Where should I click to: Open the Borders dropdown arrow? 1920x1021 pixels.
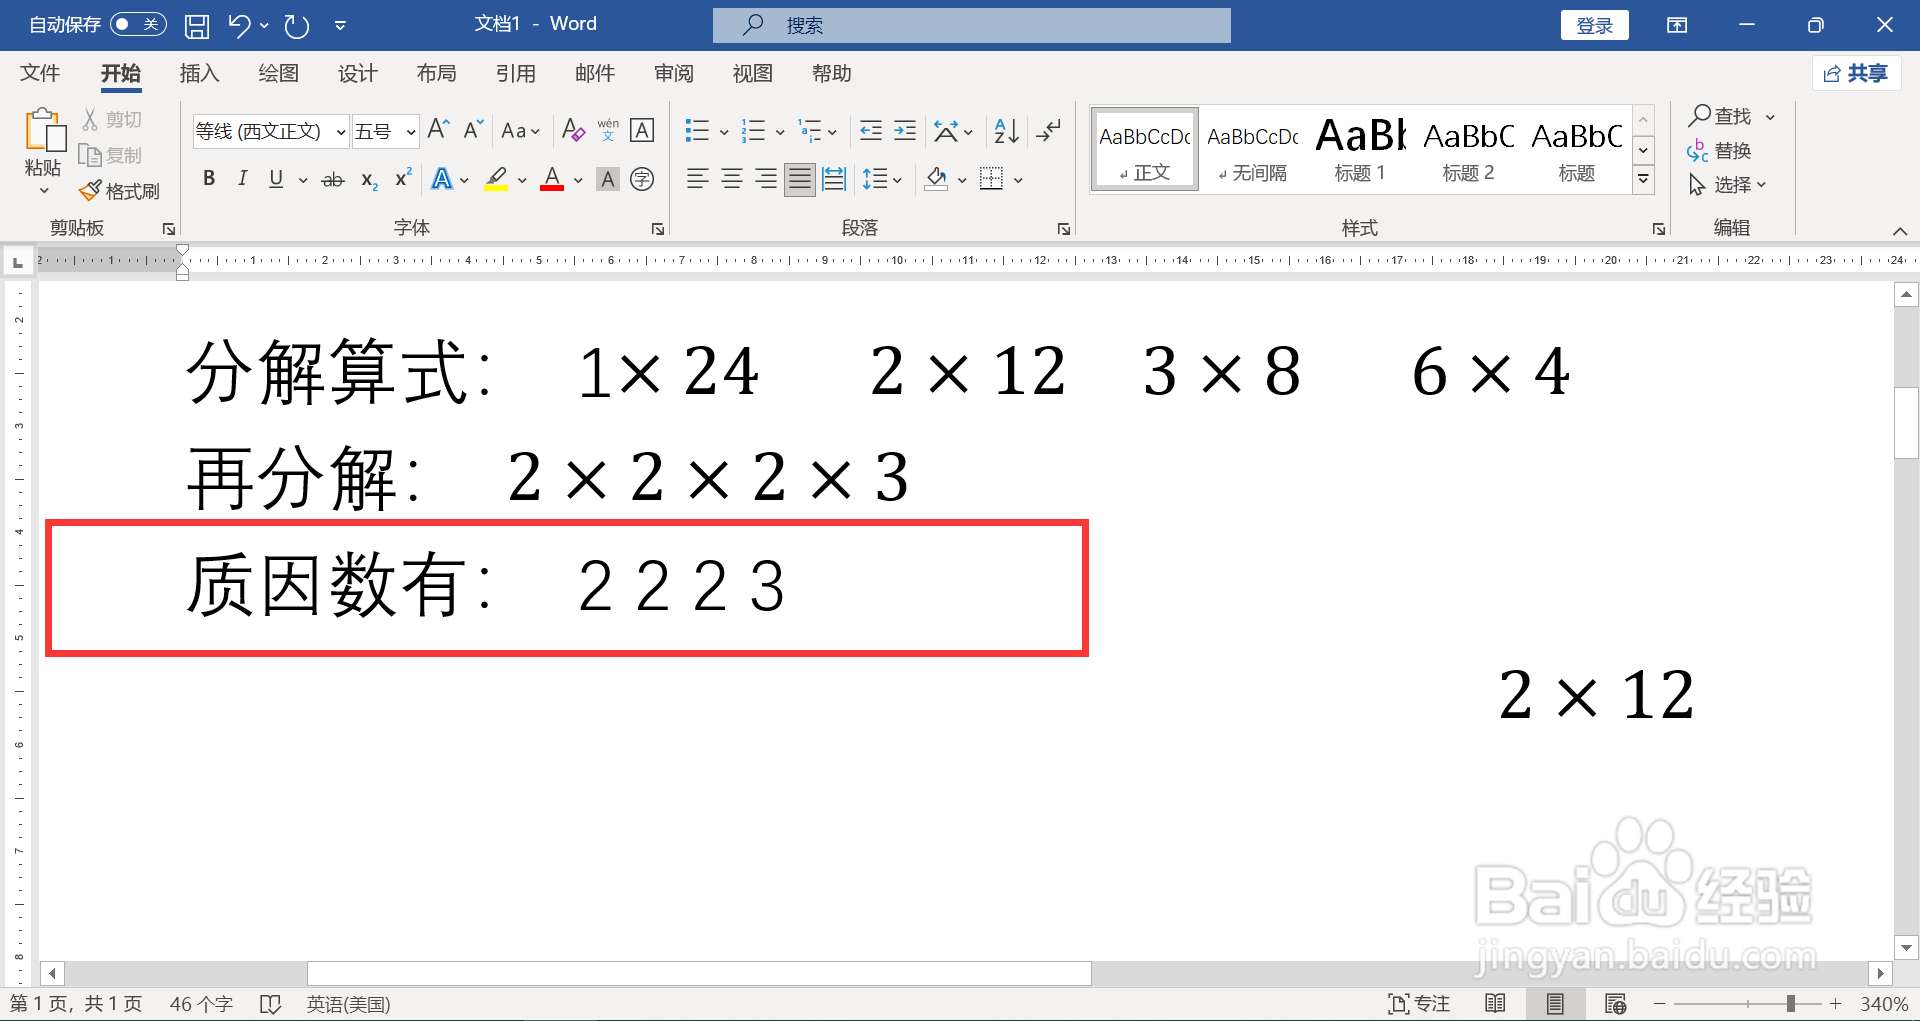[1018, 181]
